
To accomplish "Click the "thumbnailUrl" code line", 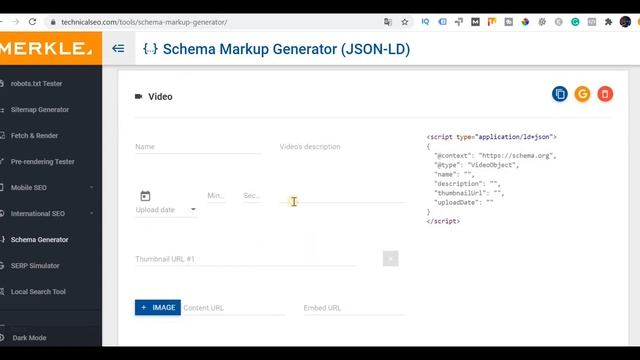I will pos(469,193).
